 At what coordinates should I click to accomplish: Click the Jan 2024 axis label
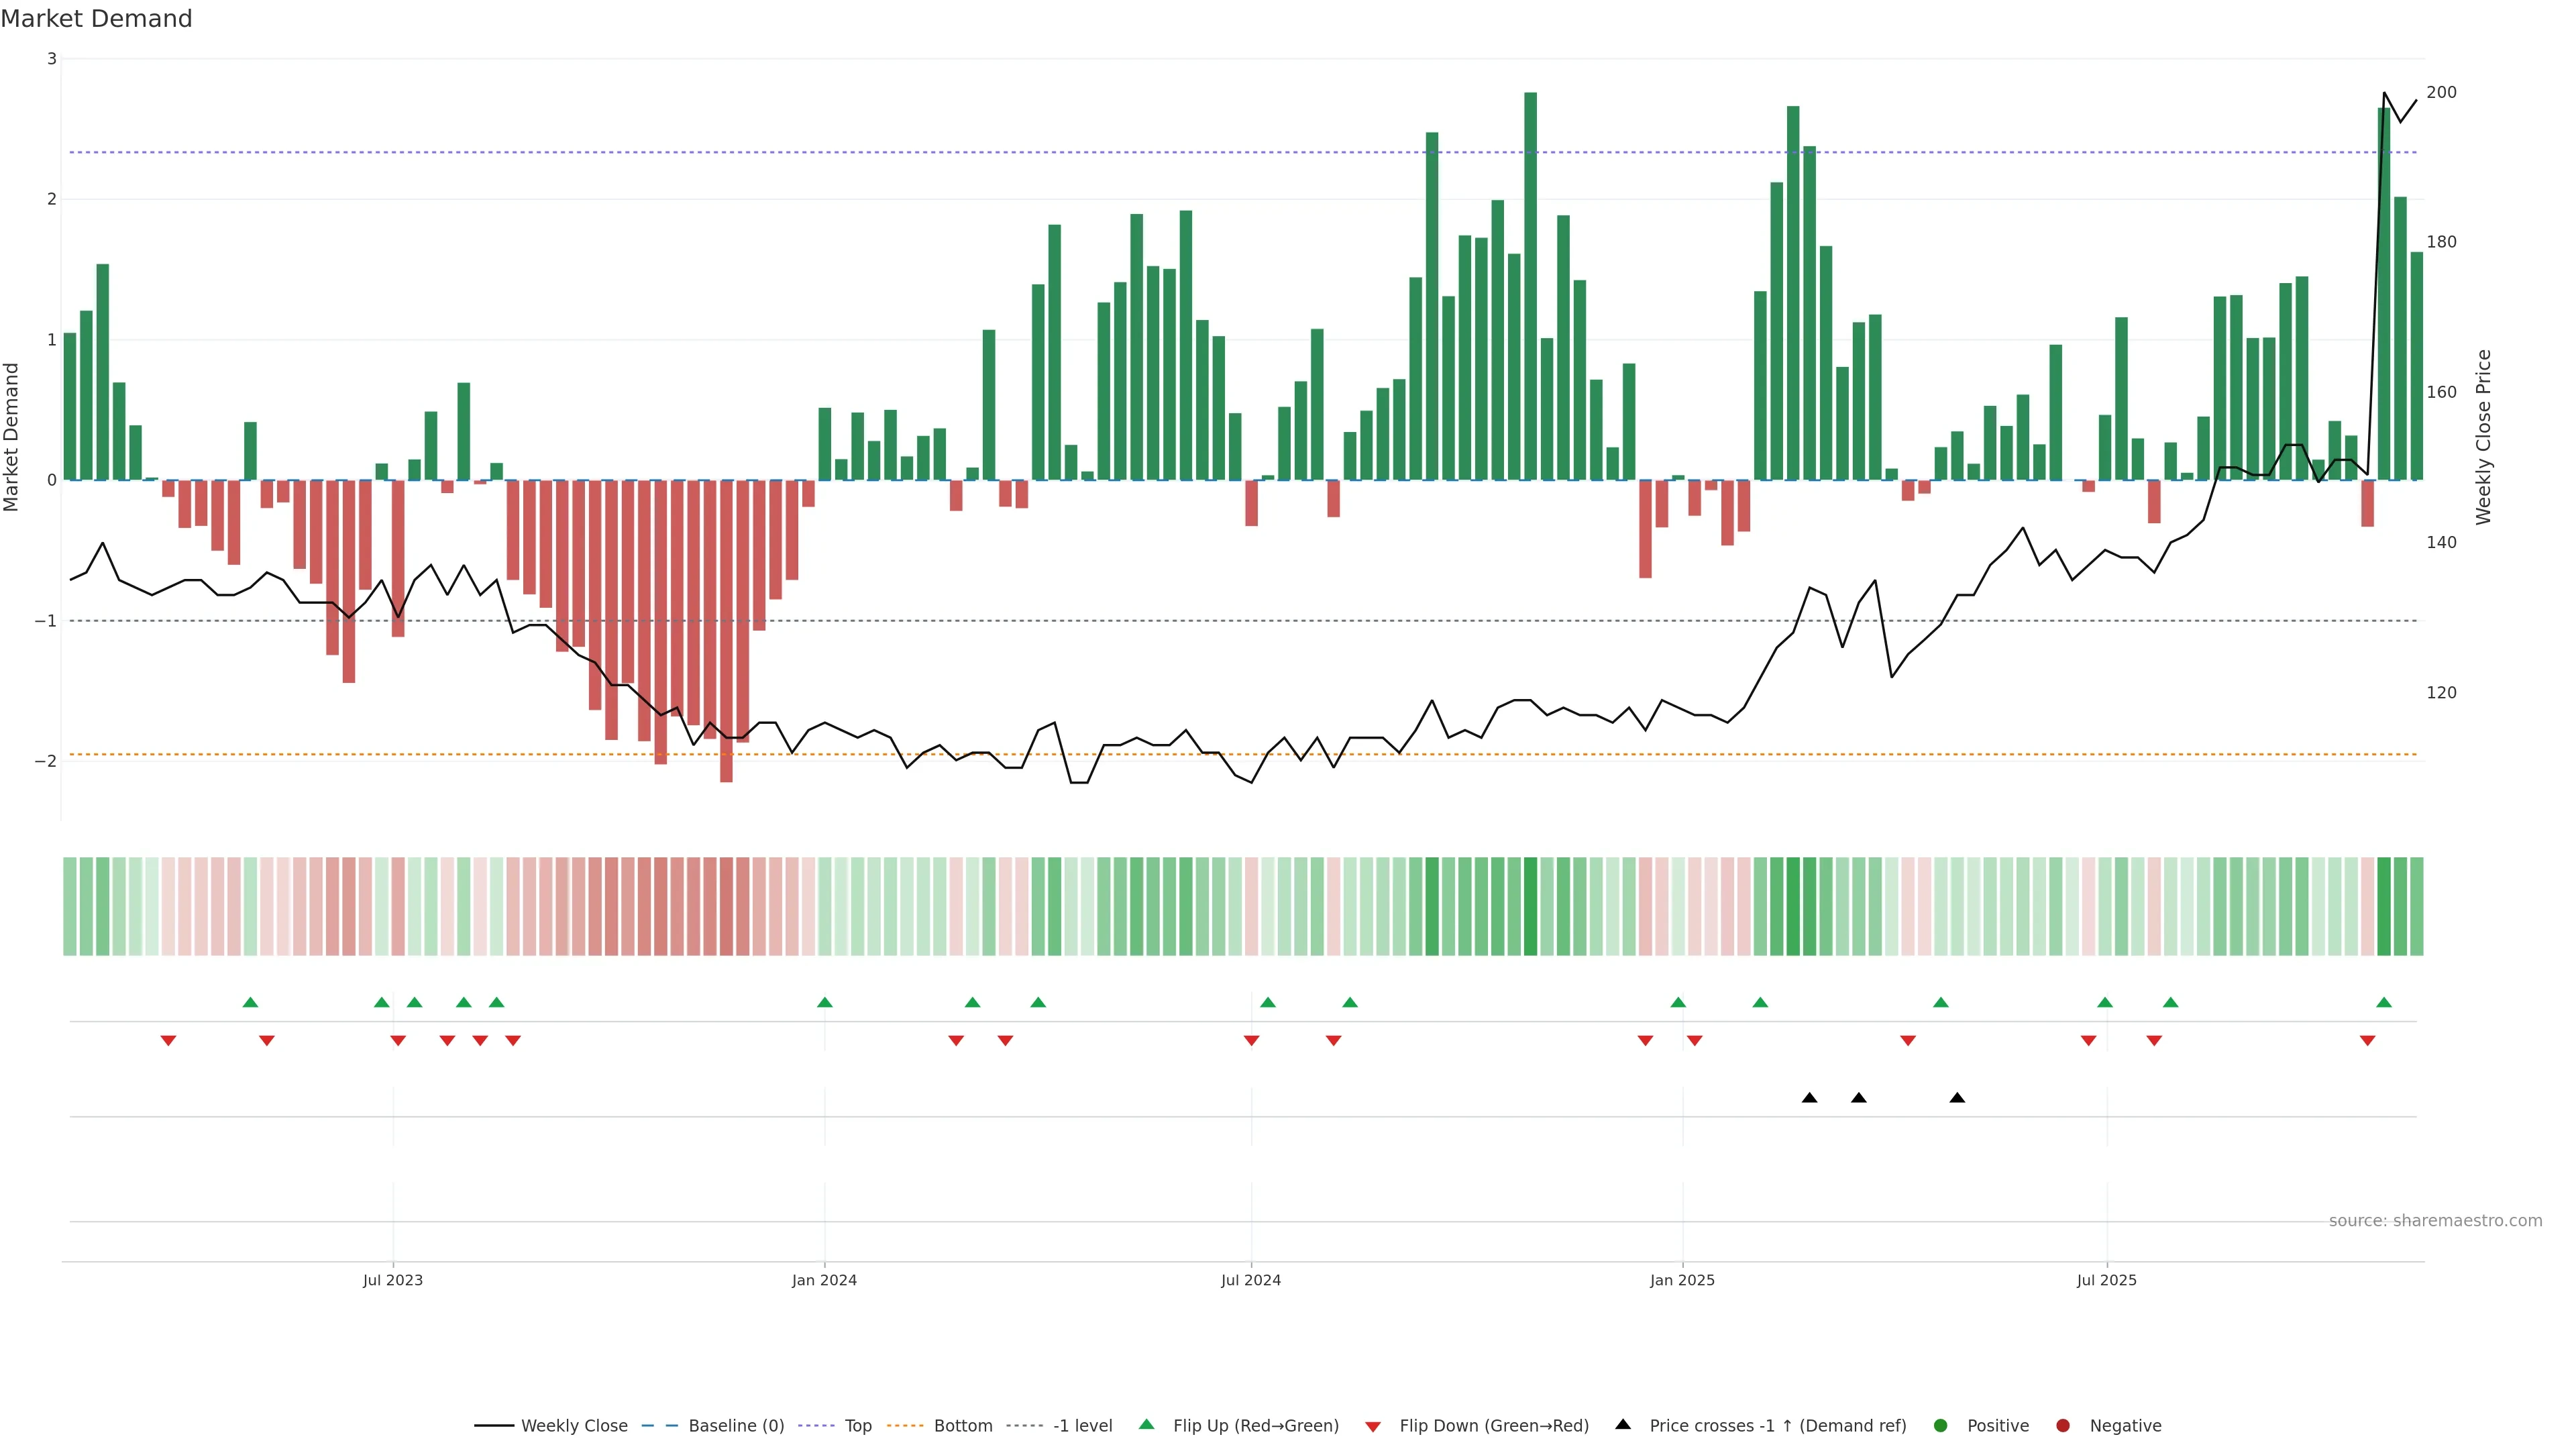(824, 1280)
